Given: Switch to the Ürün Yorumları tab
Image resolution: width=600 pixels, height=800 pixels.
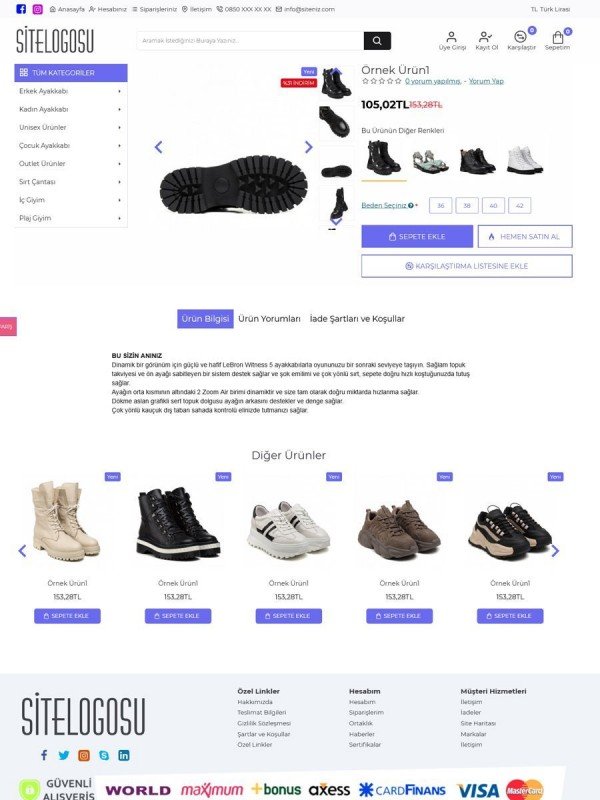Looking at the screenshot, I should pos(269,319).
